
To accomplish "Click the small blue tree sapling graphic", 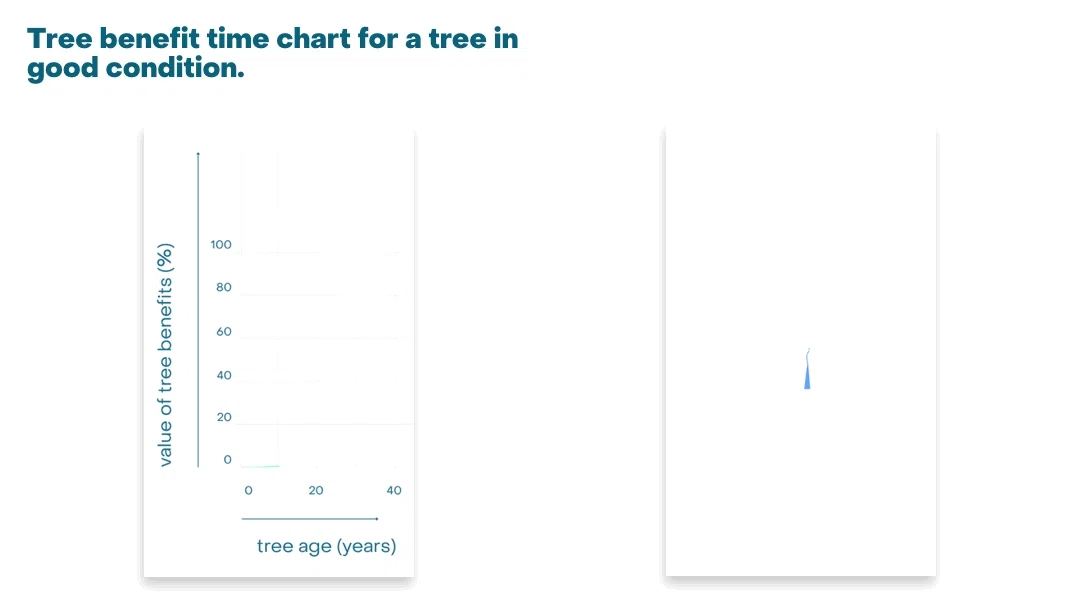I will click(807, 369).
